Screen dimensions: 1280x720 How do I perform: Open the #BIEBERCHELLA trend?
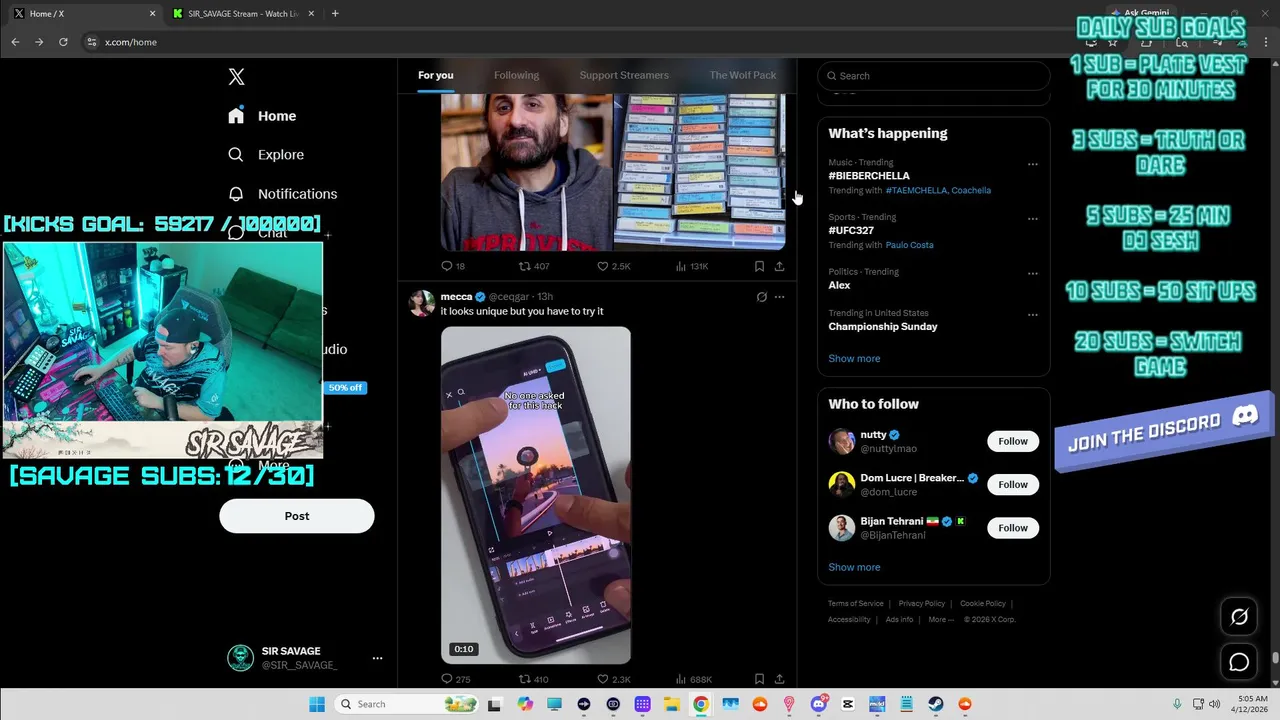[869, 176]
